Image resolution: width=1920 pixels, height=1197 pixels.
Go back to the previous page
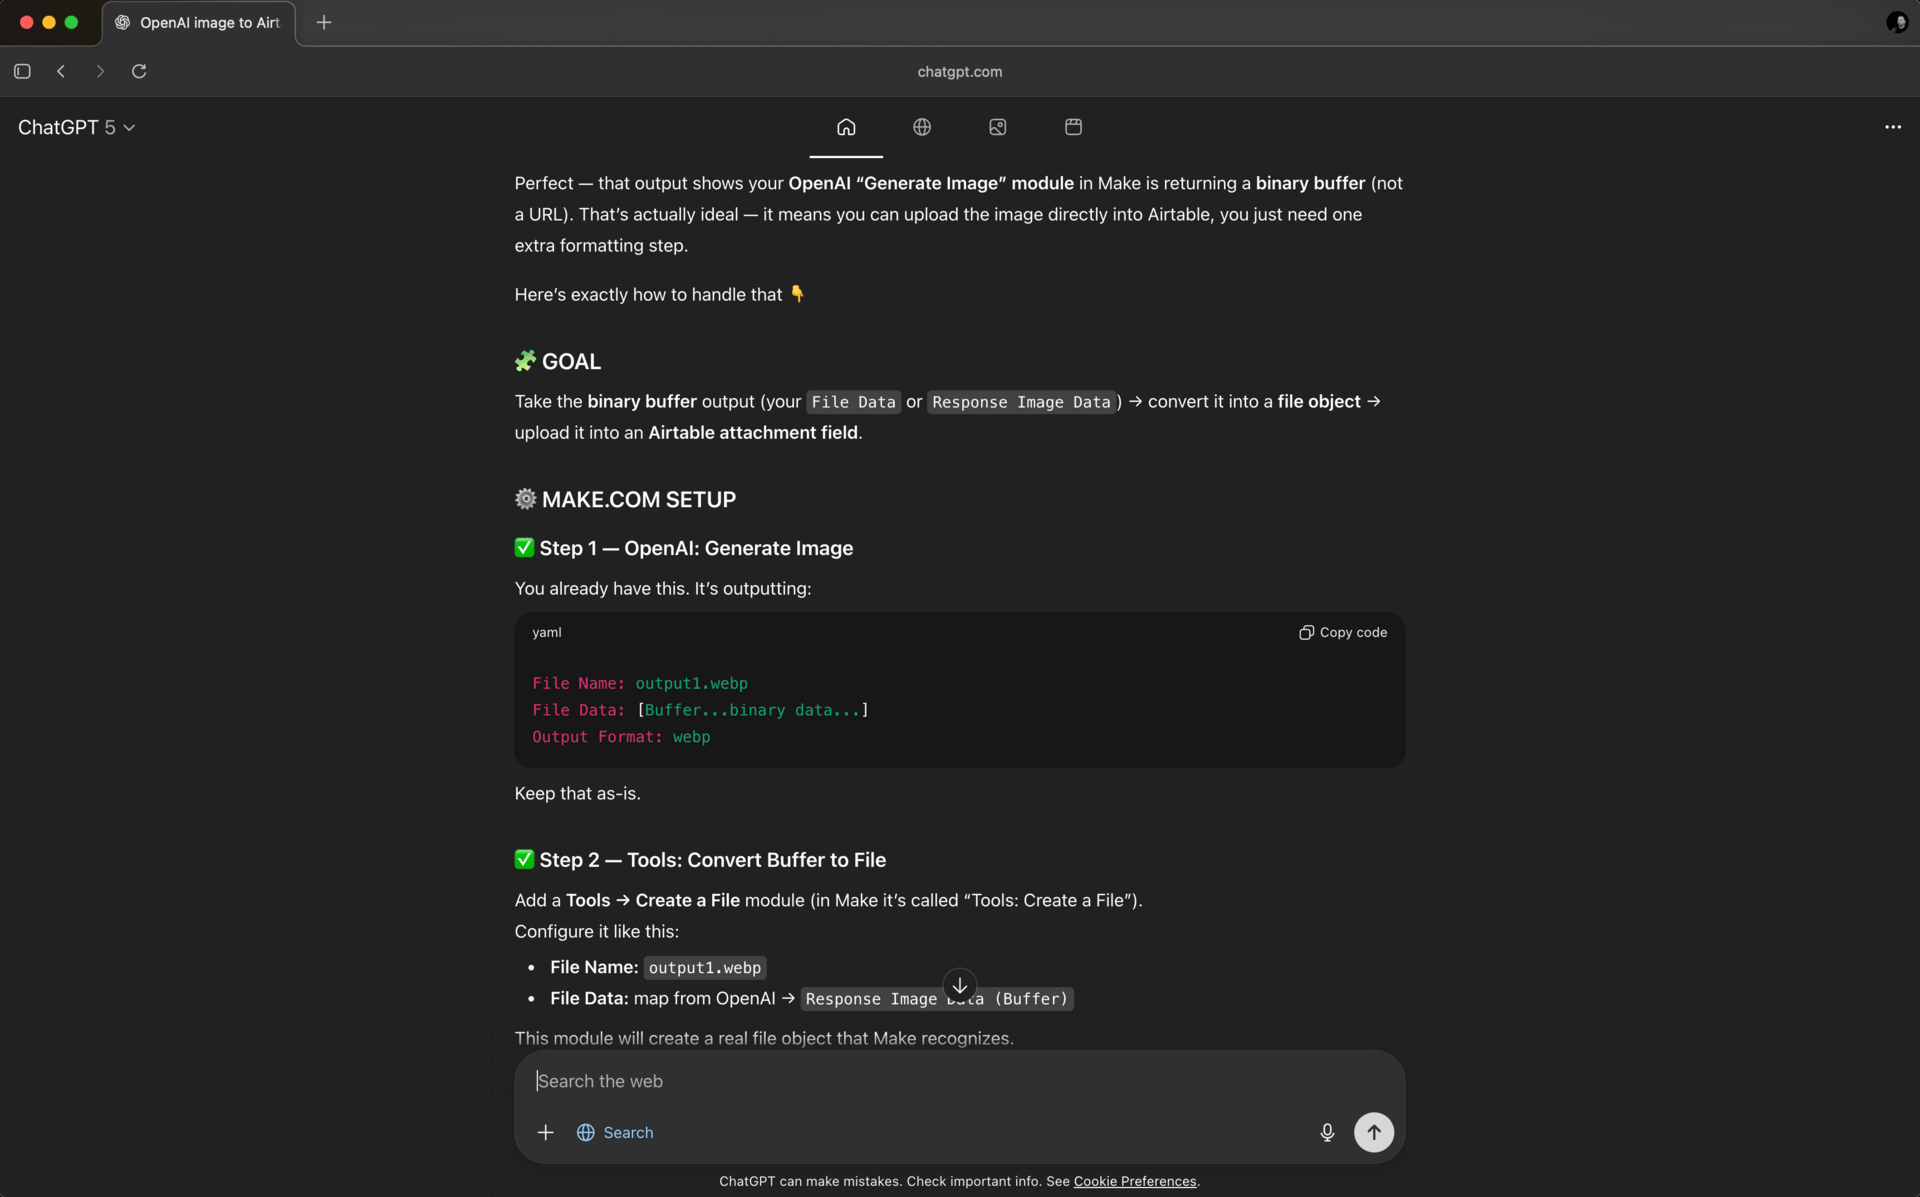61,71
